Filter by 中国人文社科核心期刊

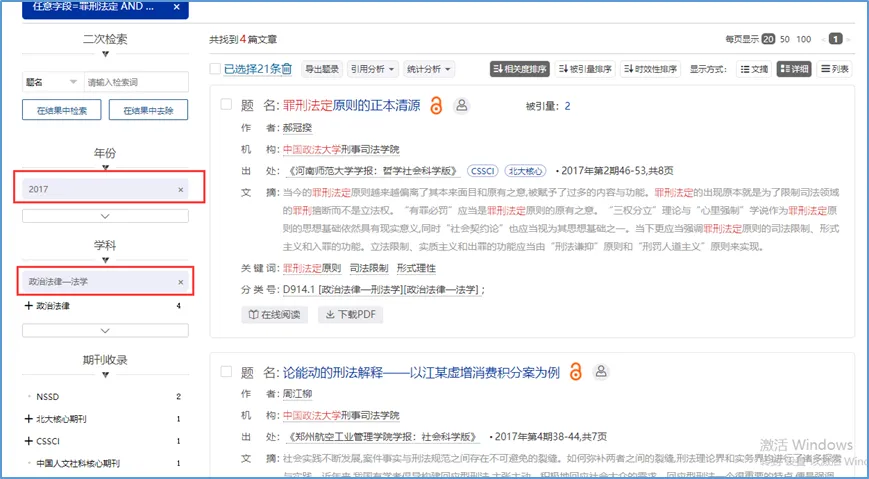coord(78,463)
